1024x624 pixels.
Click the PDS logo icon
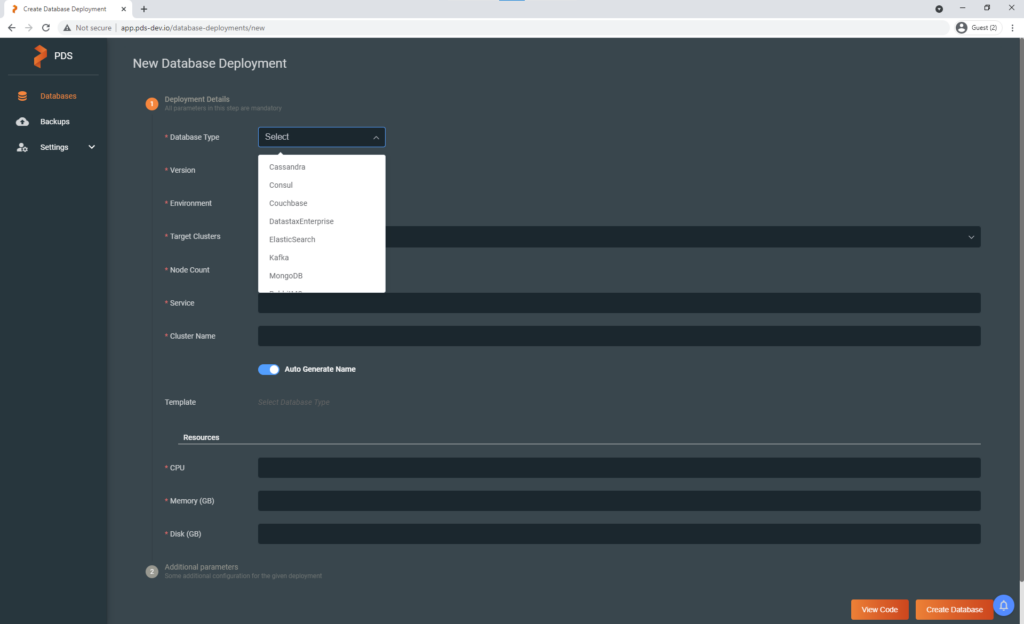tap(40, 56)
